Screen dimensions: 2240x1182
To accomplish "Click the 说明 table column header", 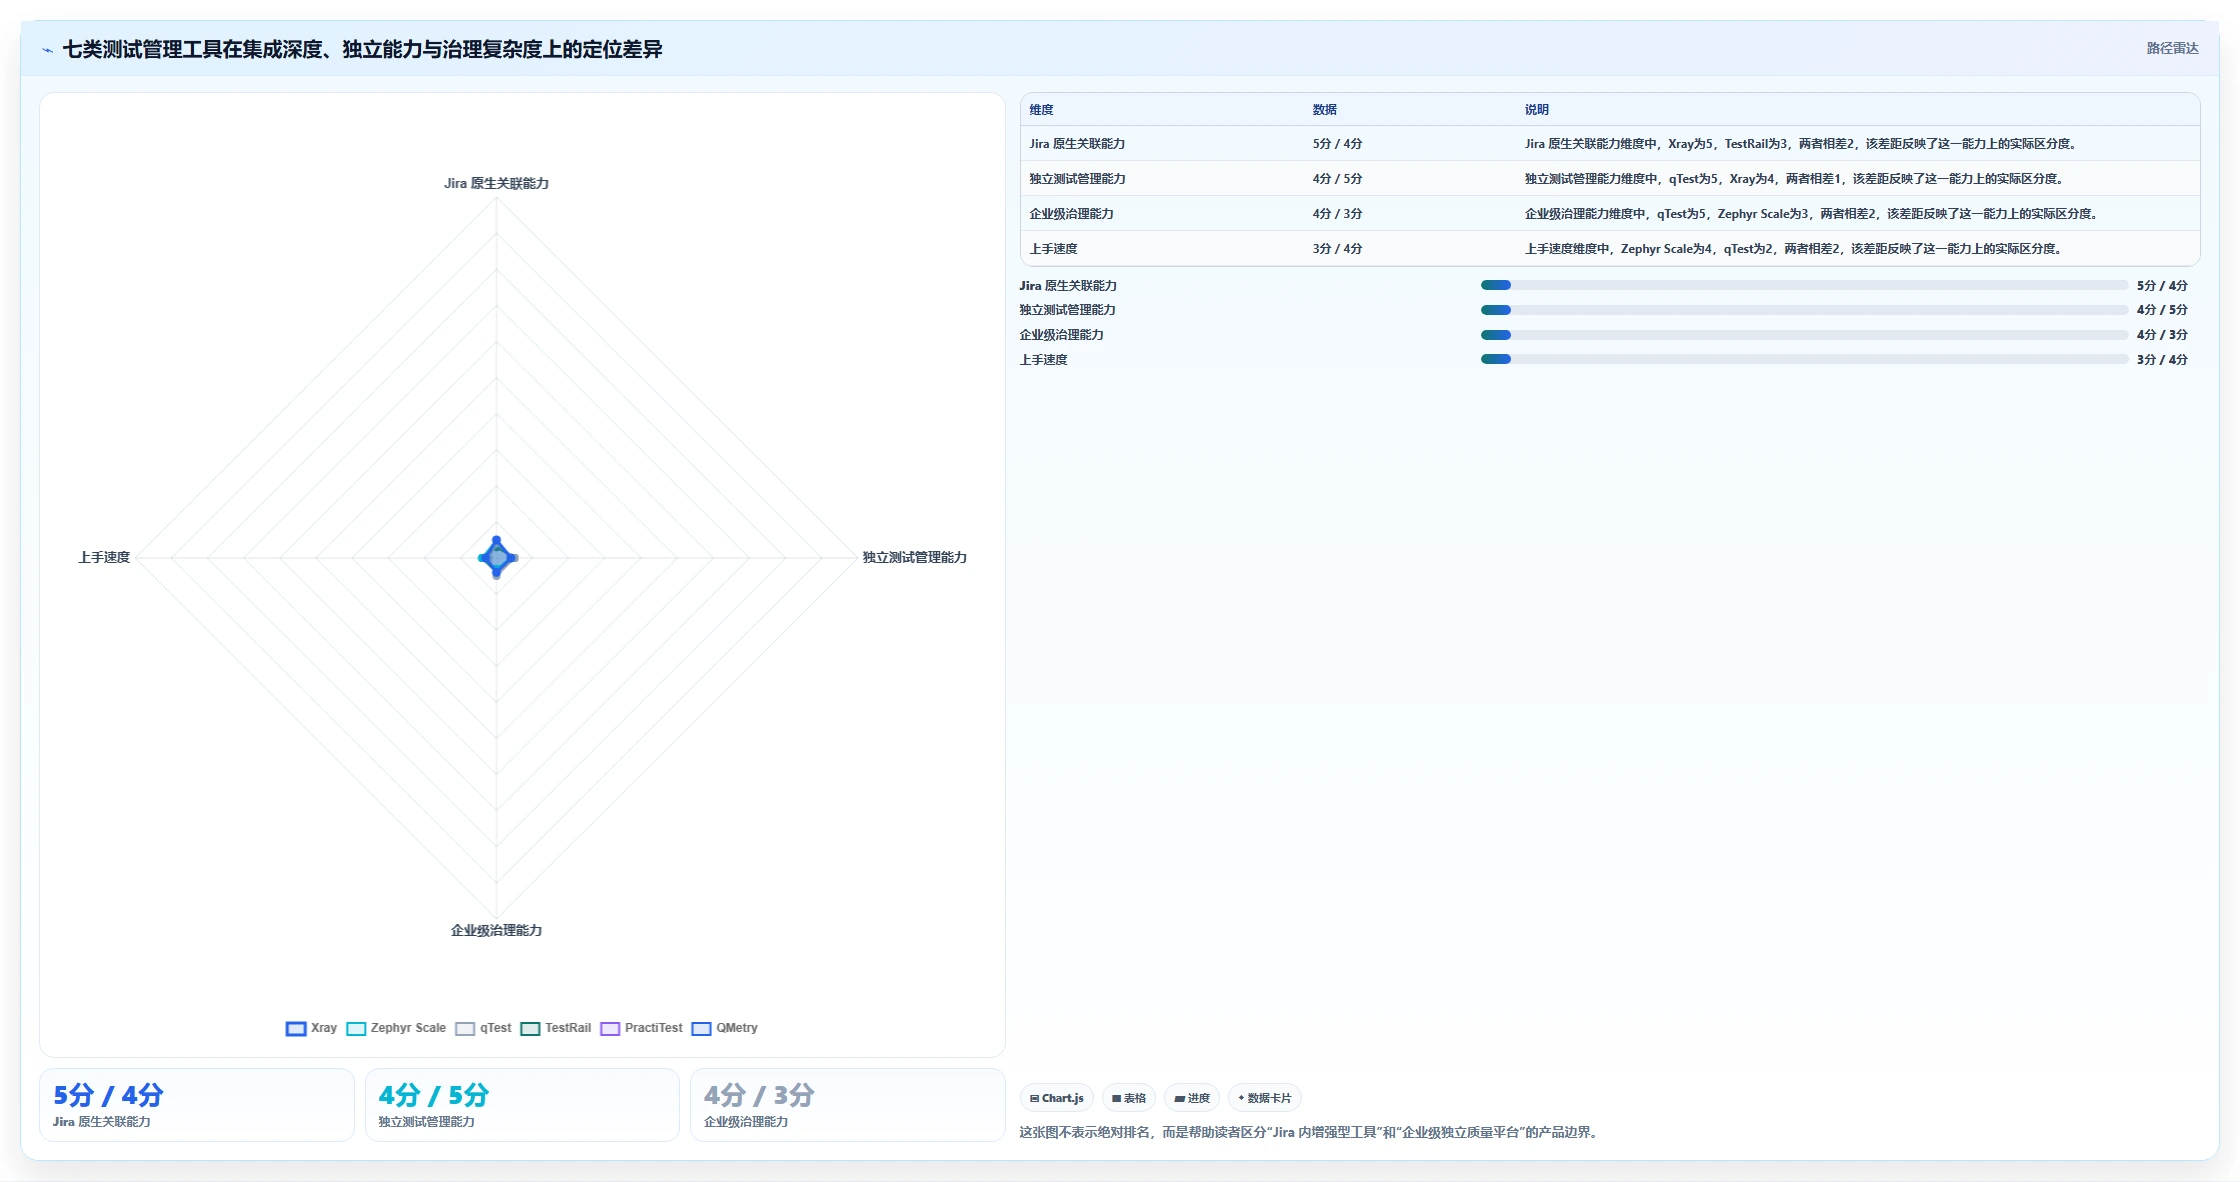I will coord(1536,110).
